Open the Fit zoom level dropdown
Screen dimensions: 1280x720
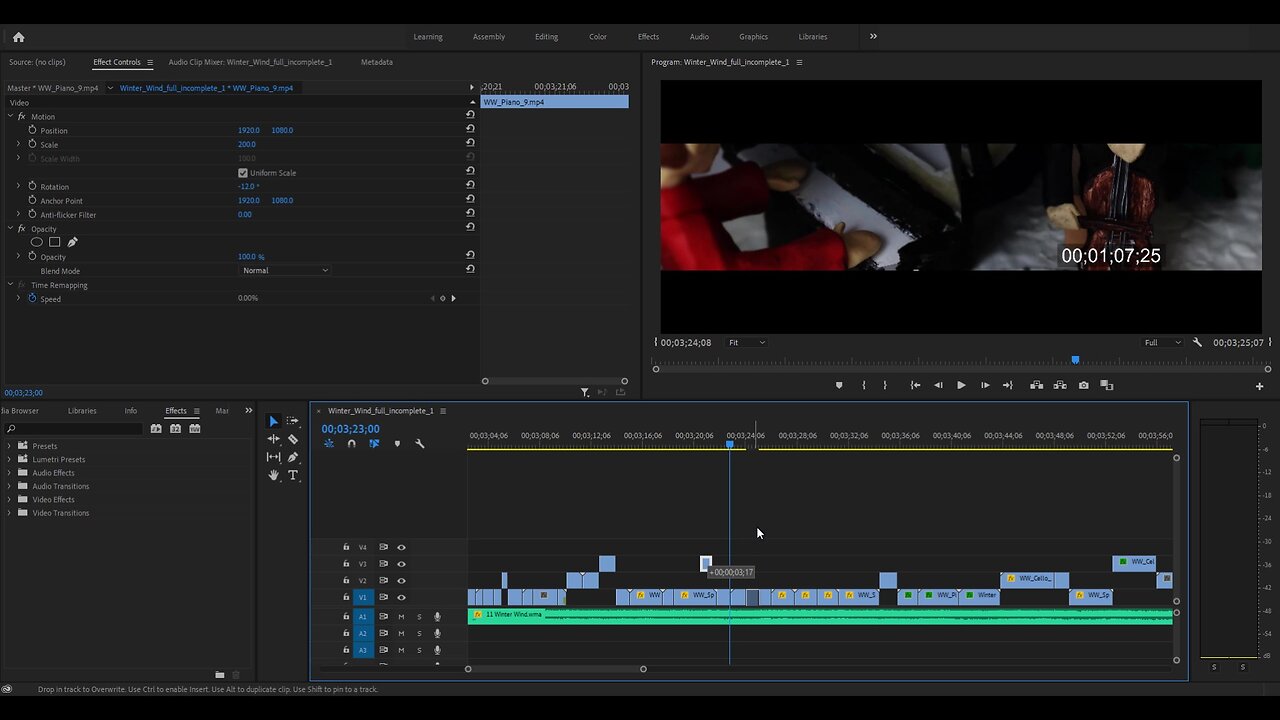click(746, 342)
